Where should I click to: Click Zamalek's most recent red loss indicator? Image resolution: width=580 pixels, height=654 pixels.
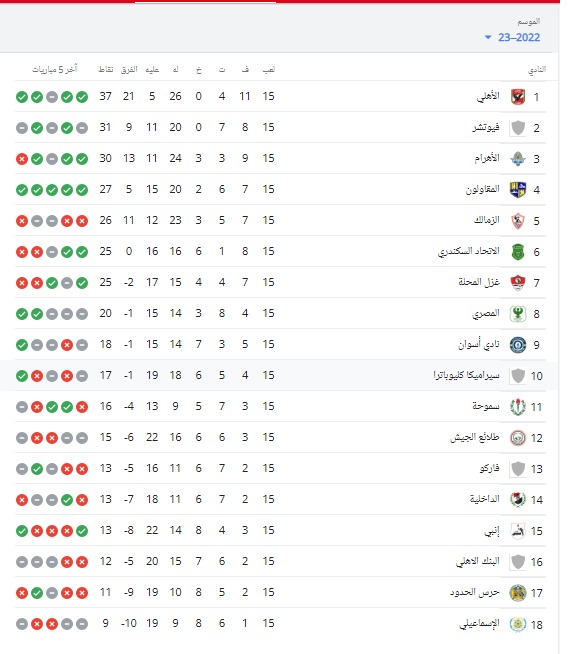coord(22,221)
